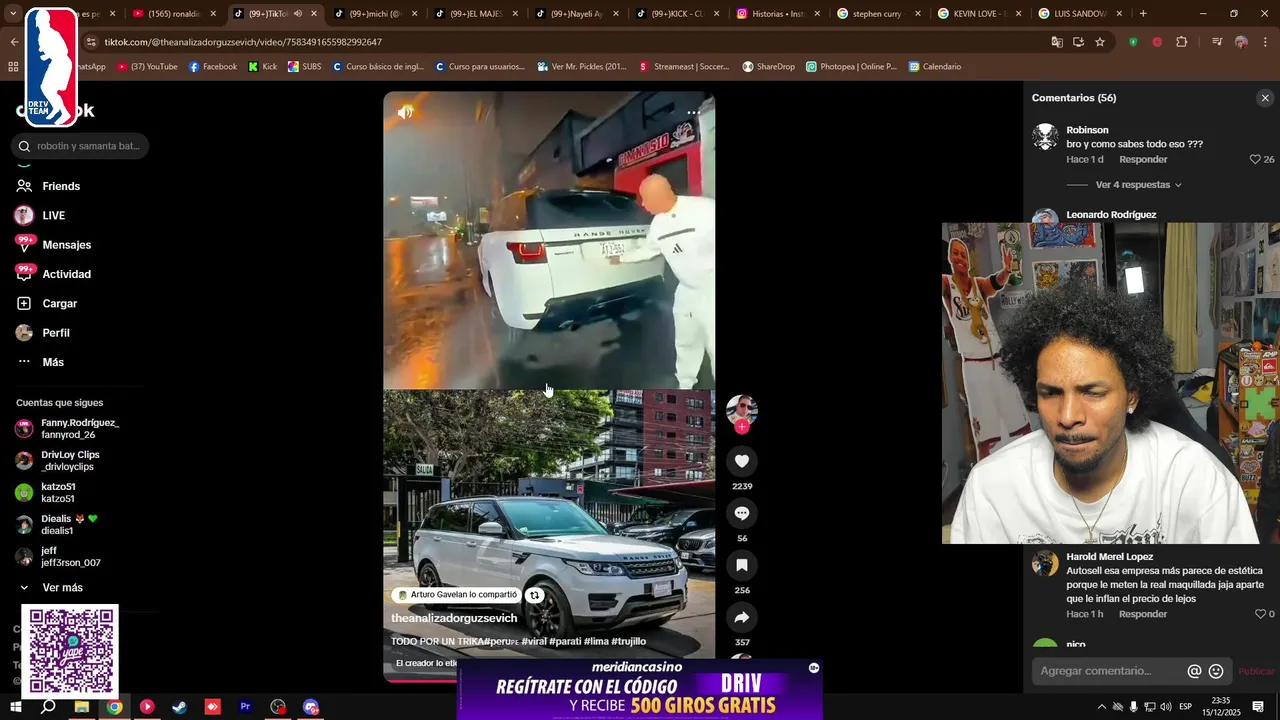Translate page using translate icon
The width and height of the screenshot is (1280, 720).
click(1057, 42)
